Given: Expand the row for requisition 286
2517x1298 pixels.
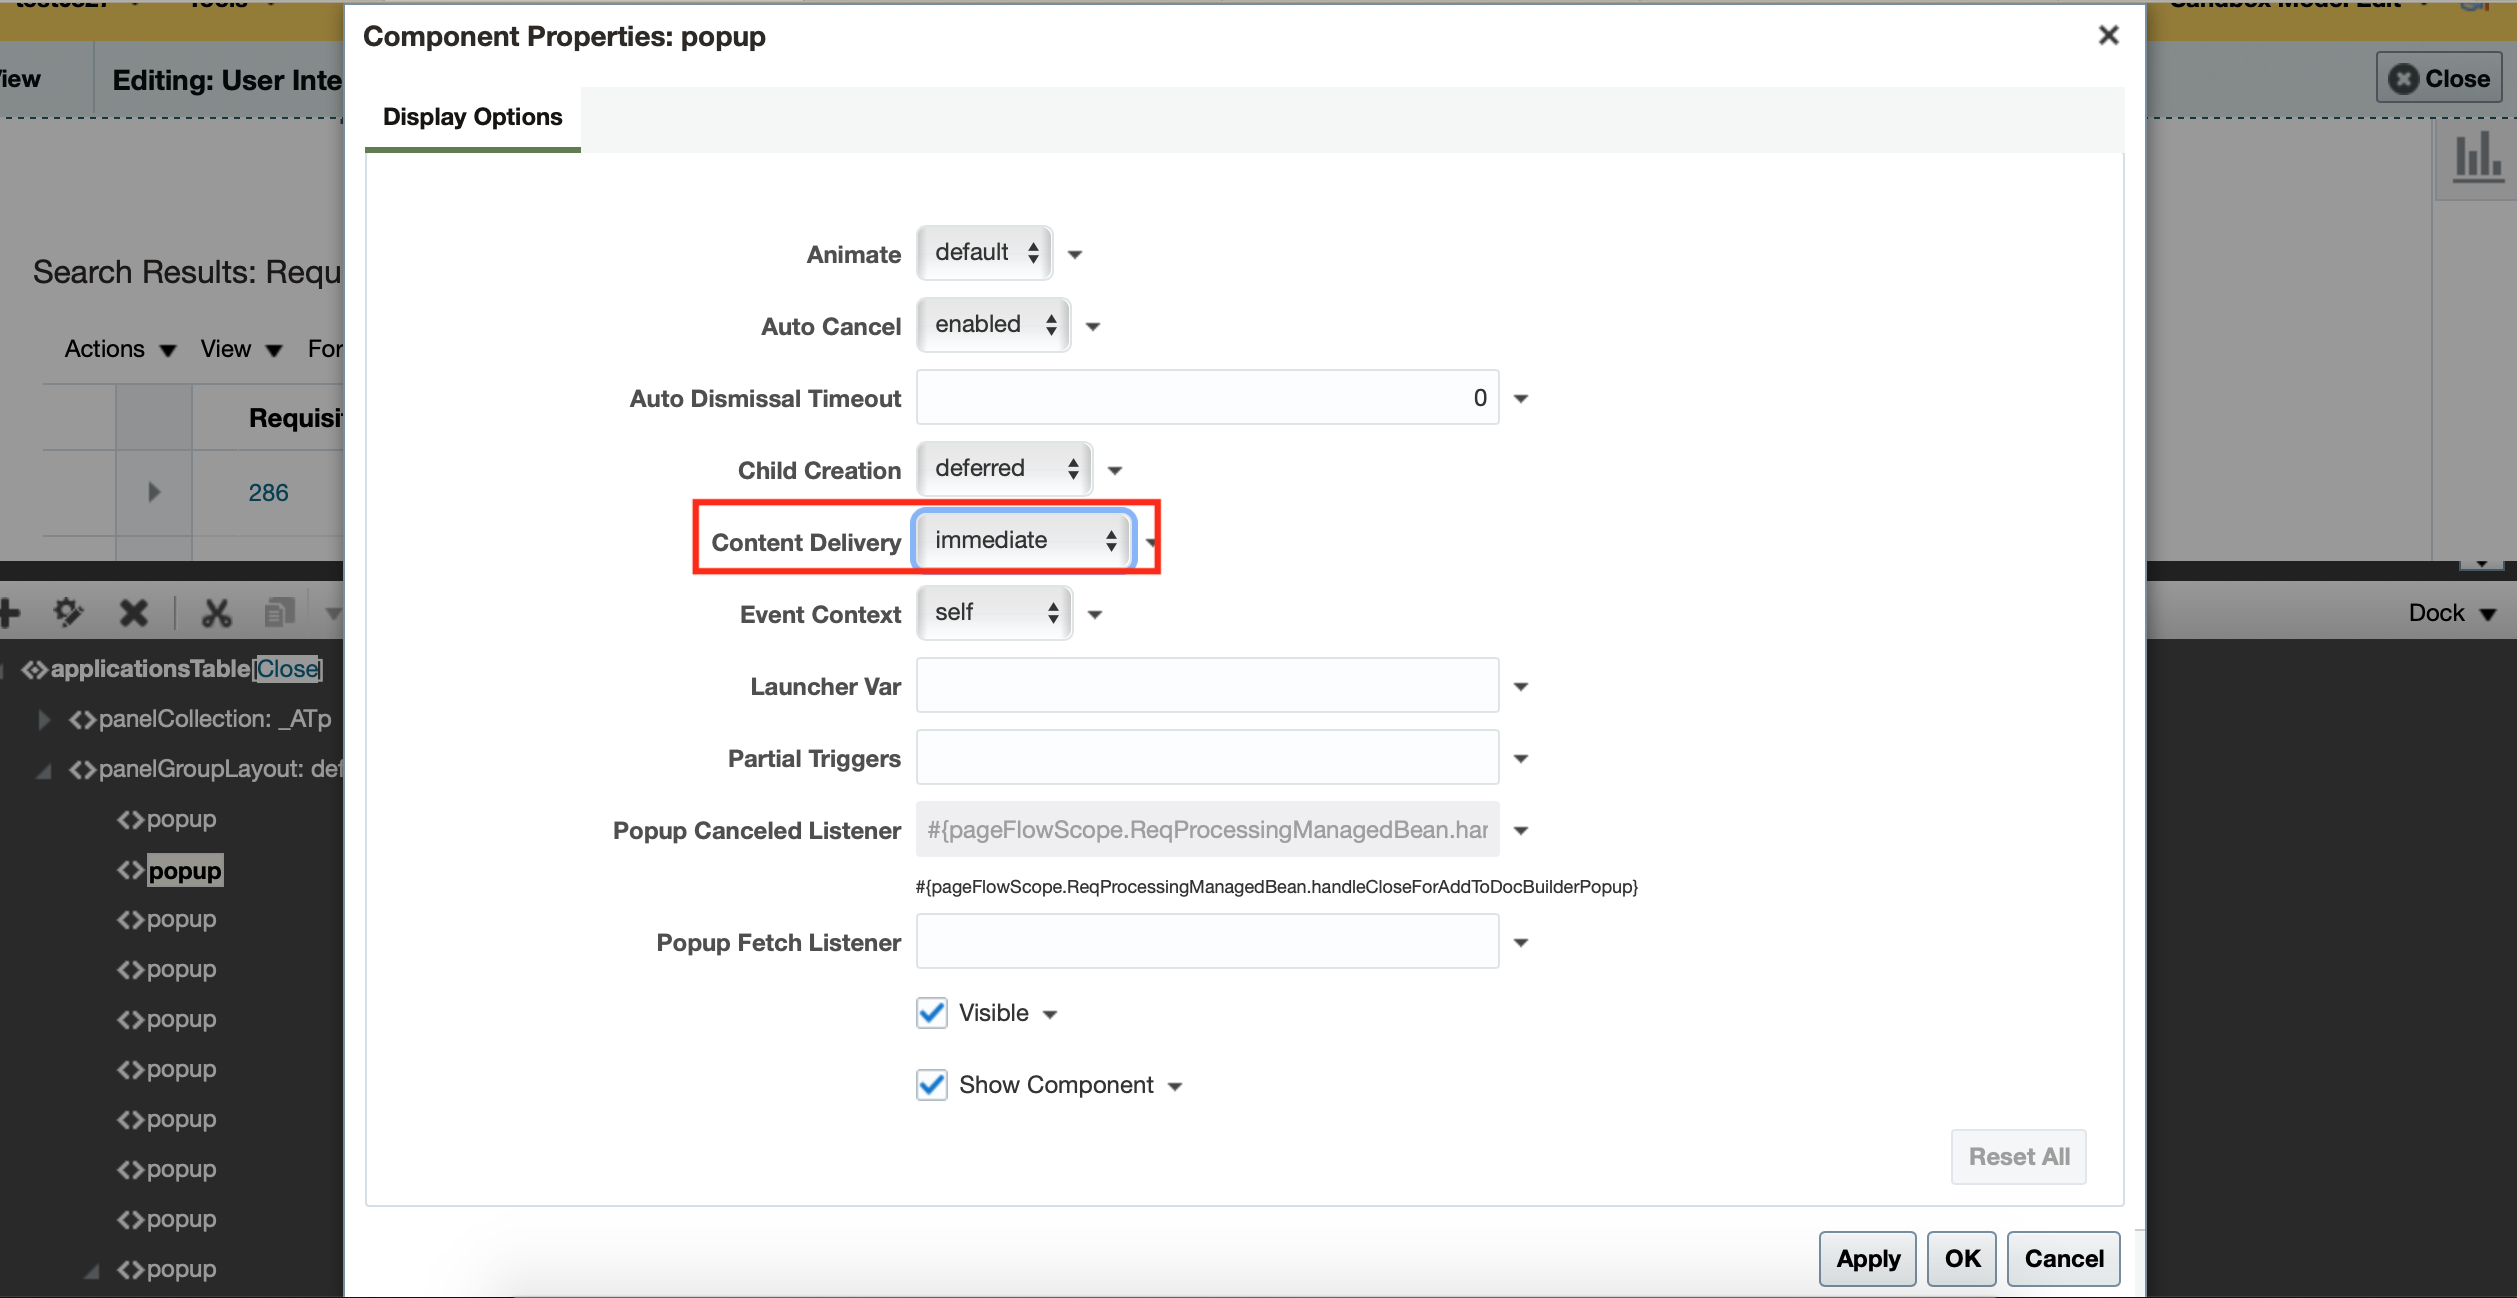Looking at the screenshot, I should point(152,492).
